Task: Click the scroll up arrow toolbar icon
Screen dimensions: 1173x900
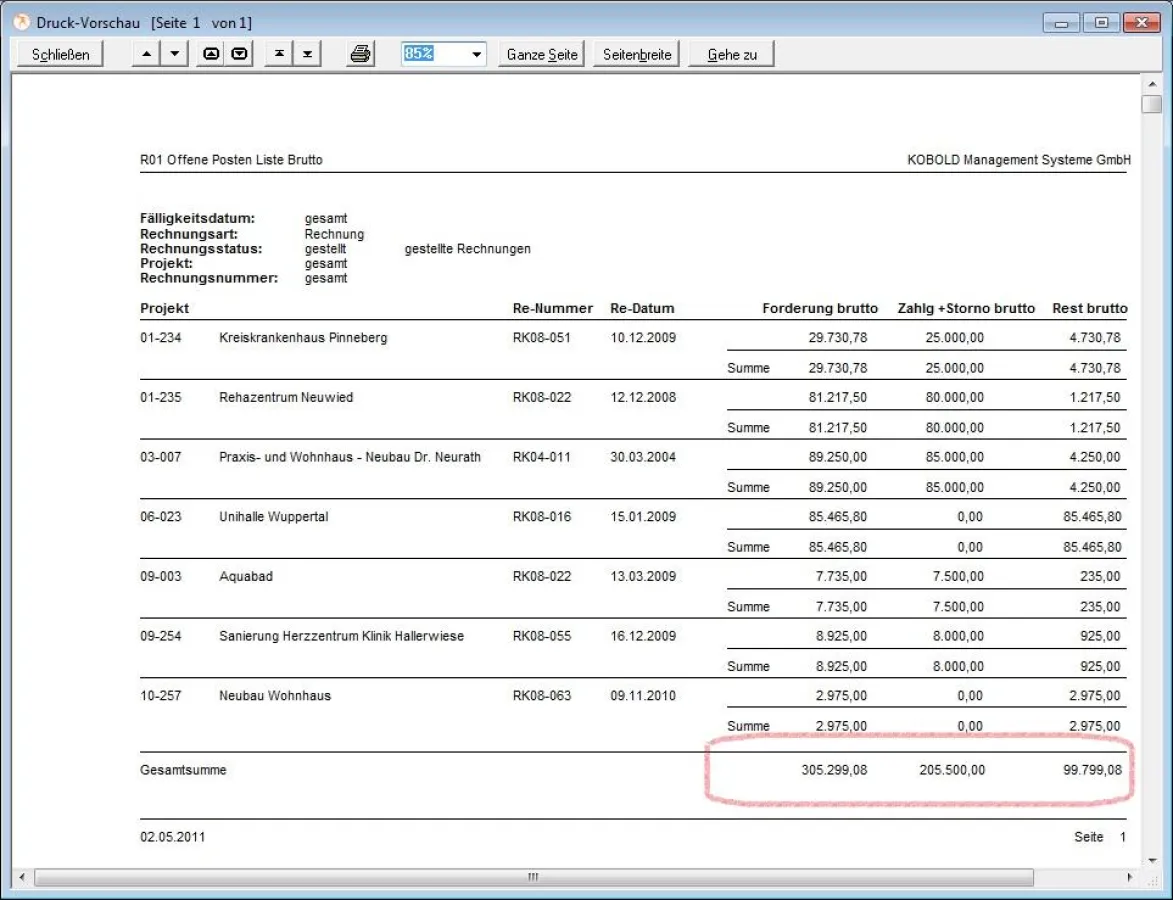Action: pyautogui.click(x=146, y=55)
